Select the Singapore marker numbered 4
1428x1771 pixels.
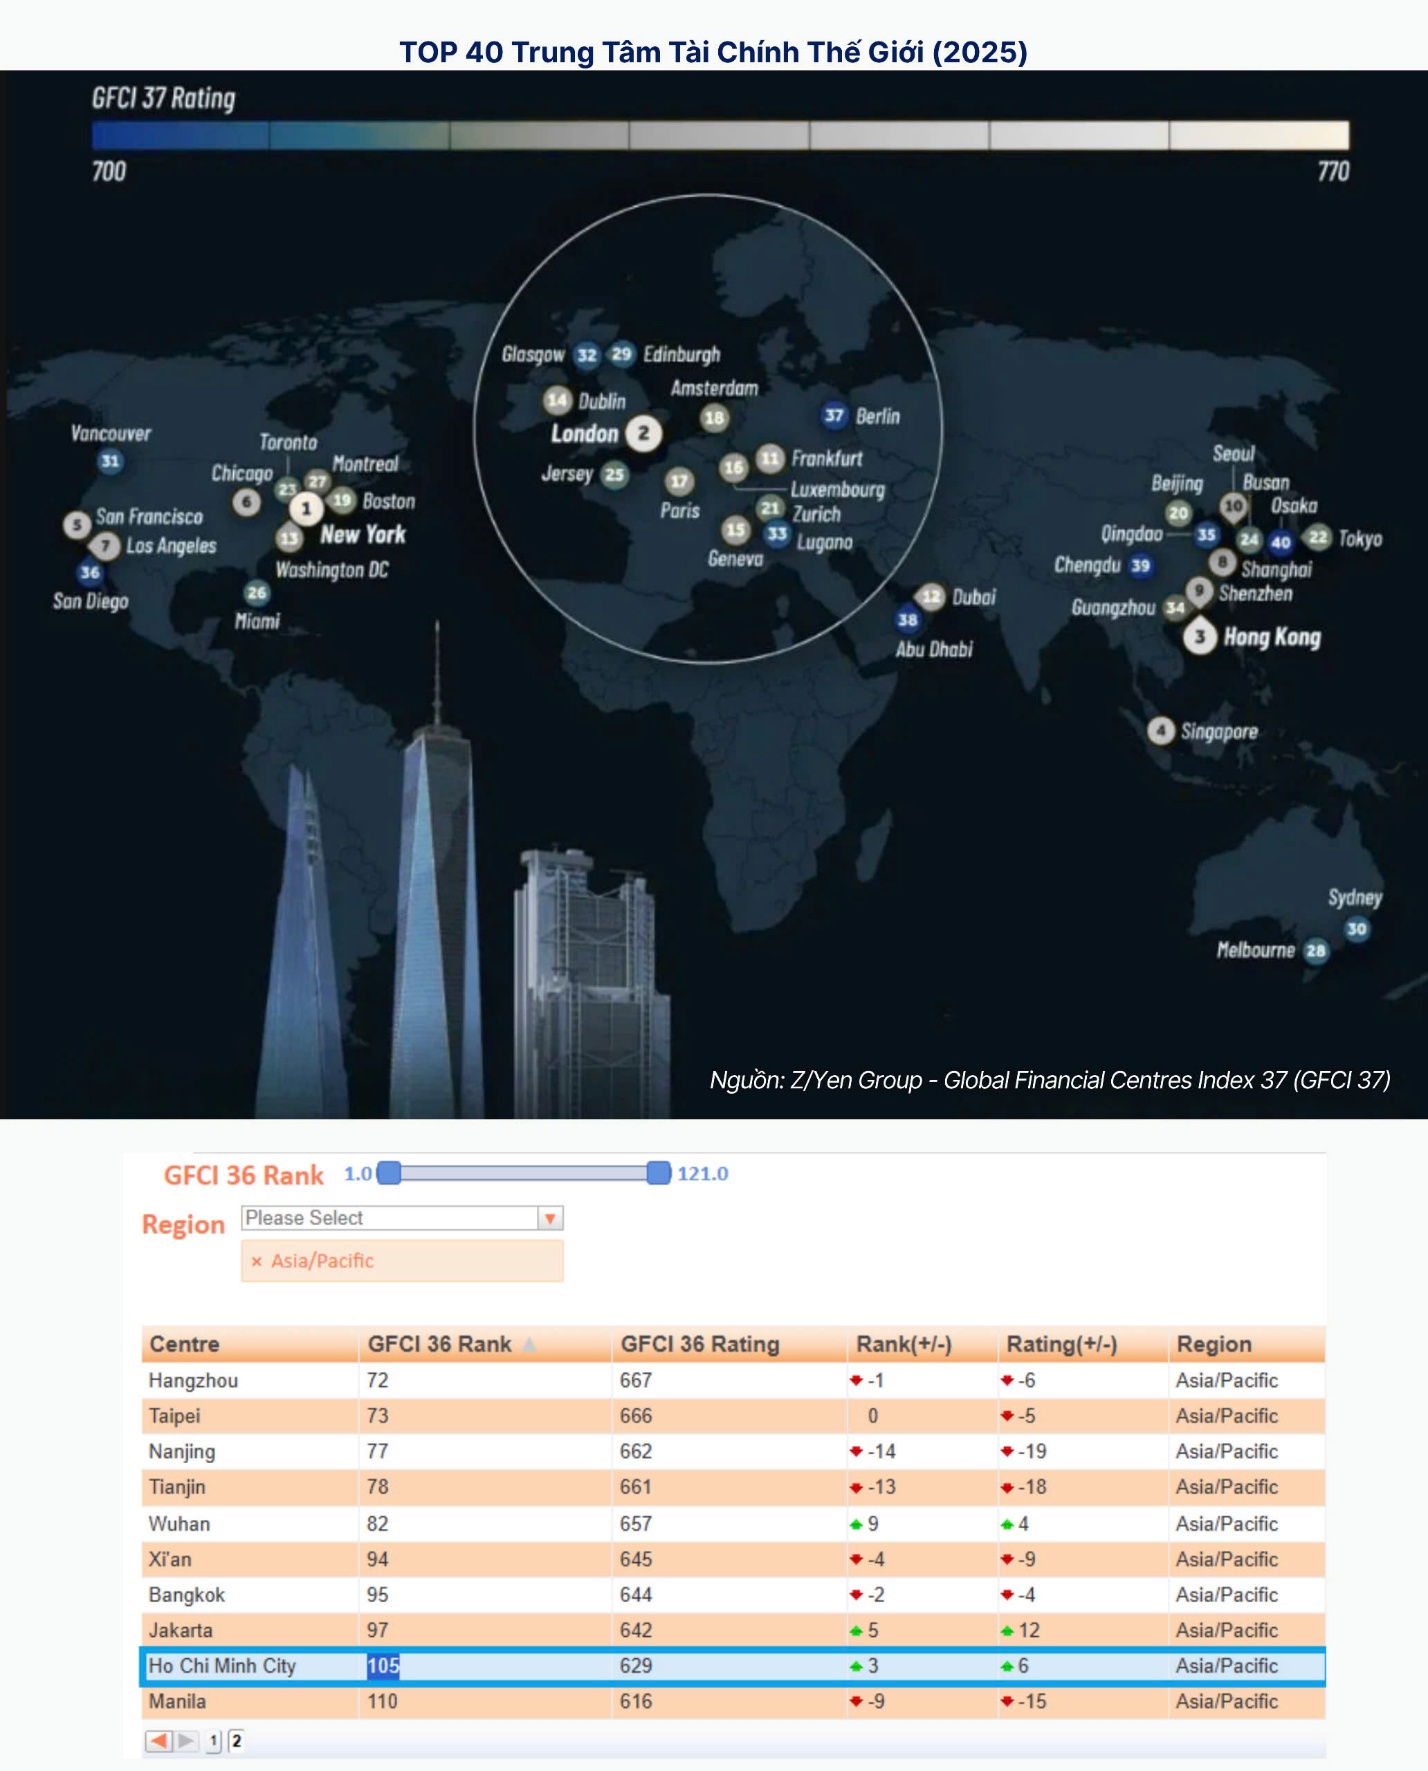coord(1160,731)
